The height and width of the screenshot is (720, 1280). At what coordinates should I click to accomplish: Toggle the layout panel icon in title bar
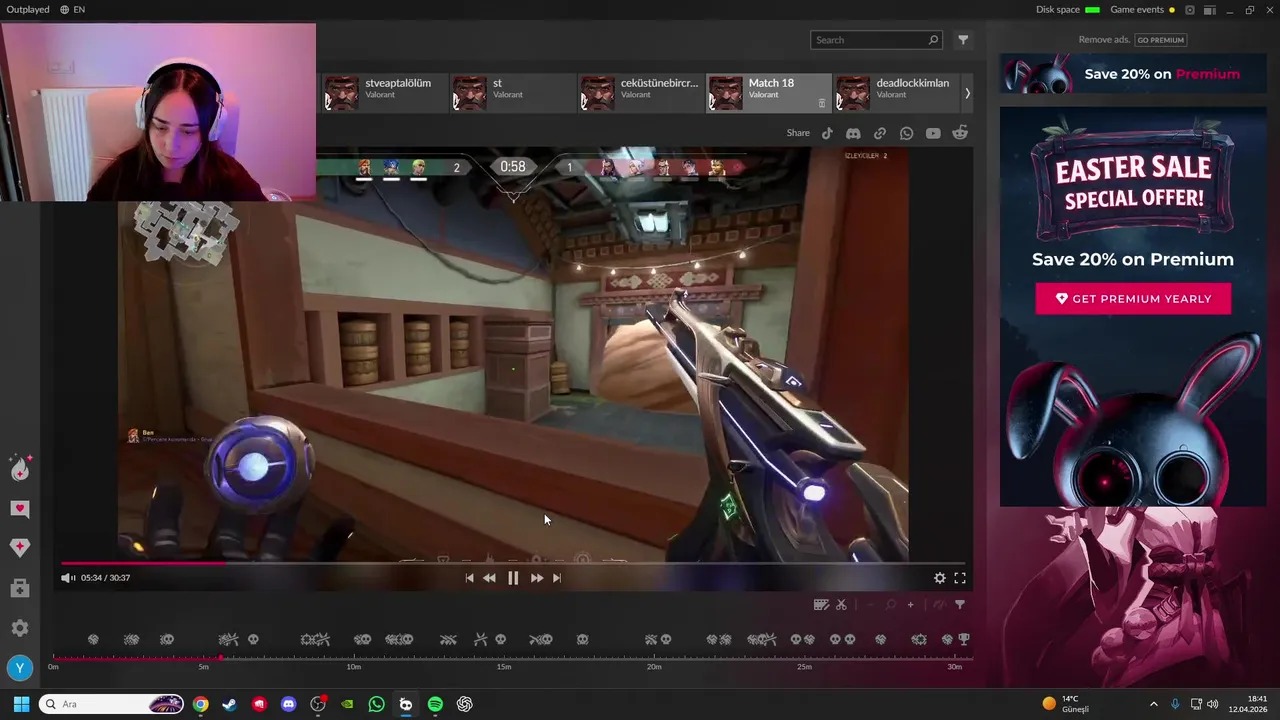click(1210, 9)
